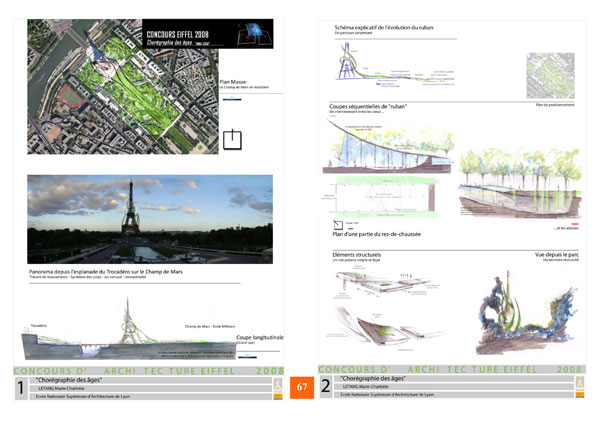Screen dimensions: 600x424
Task: Click the 'Trocadéro' label on the section
Action: coord(38,326)
